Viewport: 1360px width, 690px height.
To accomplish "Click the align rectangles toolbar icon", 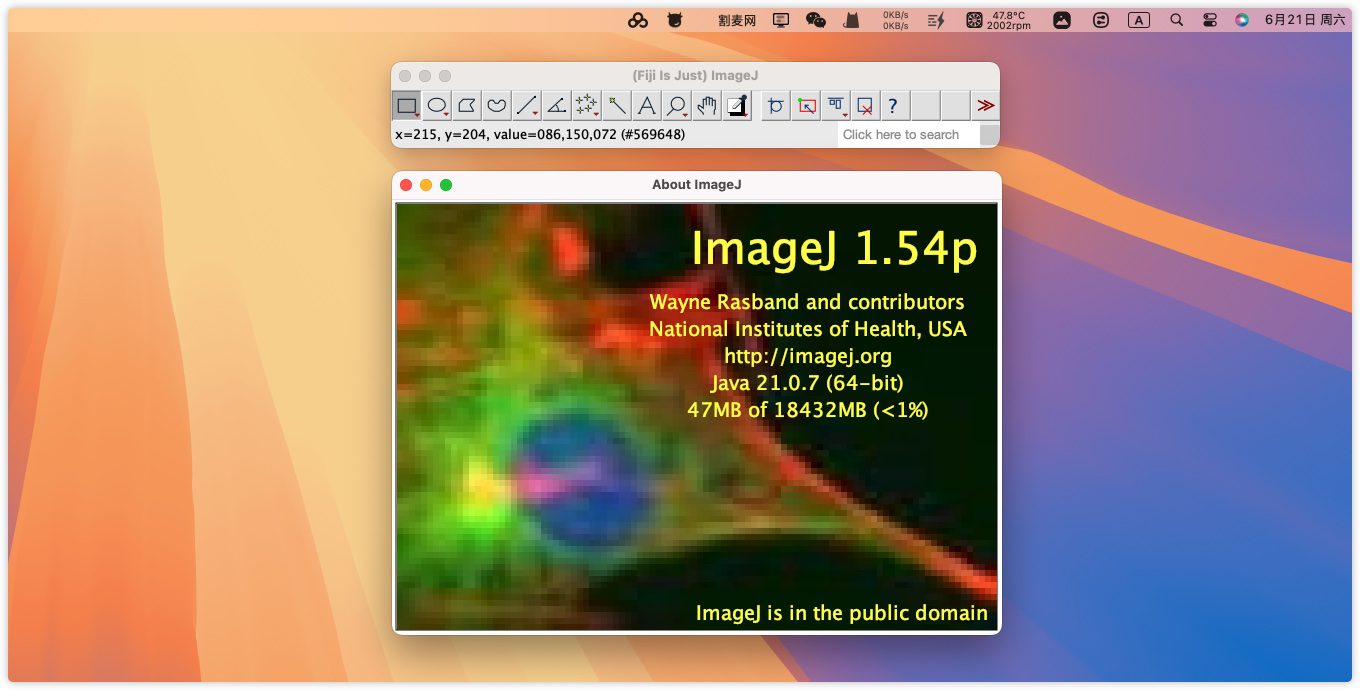I will point(836,105).
